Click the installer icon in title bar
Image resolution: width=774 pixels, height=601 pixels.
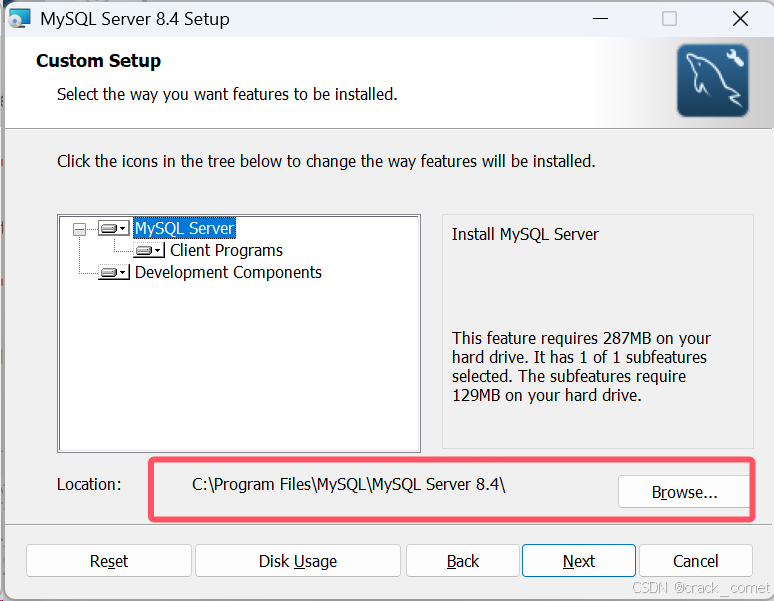[20, 19]
